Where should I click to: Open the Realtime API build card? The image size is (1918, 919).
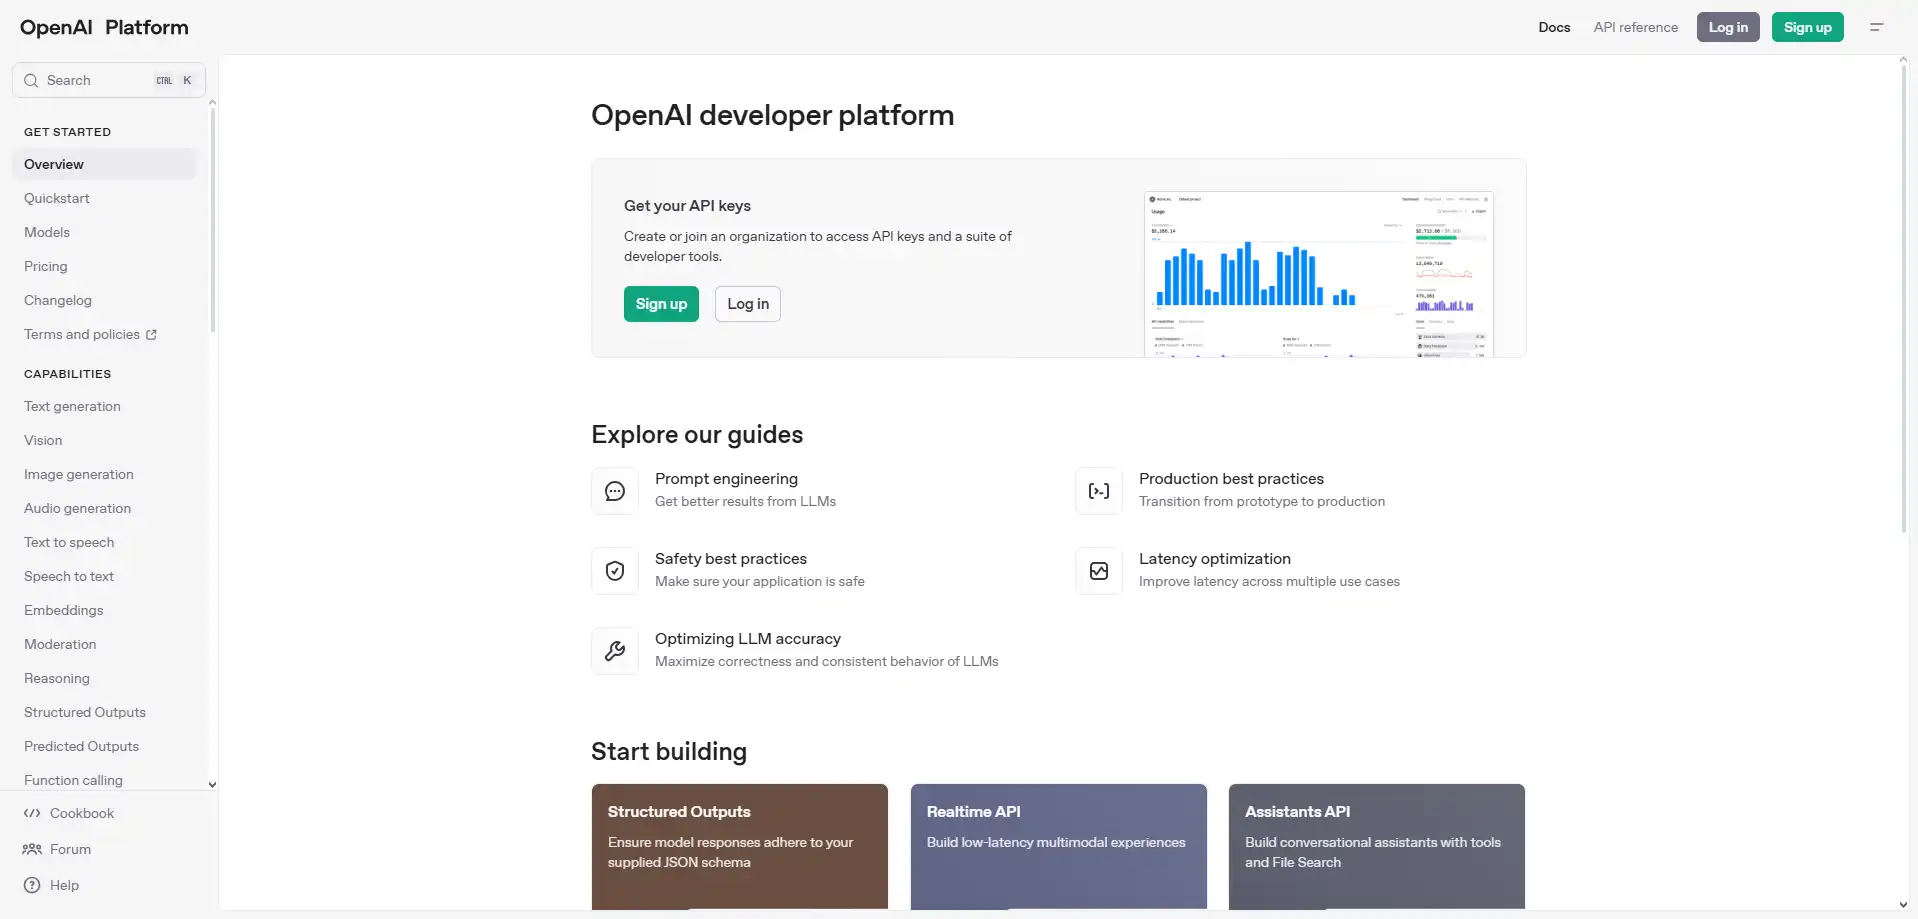tap(1058, 846)
